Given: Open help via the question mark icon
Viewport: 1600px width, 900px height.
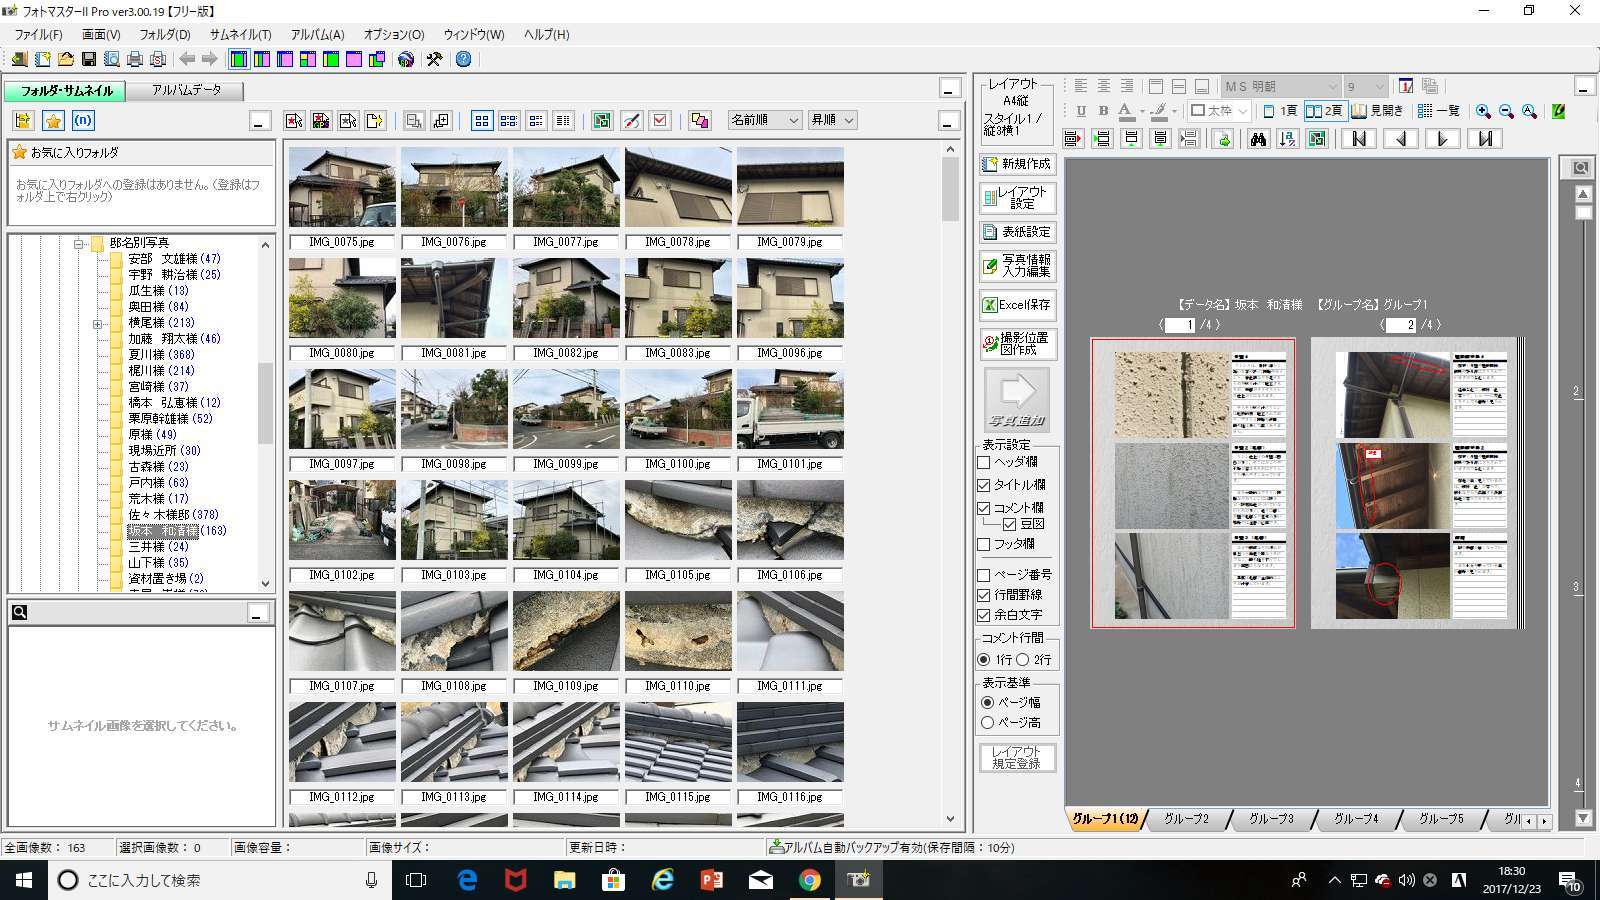Looking at the screenshot, I should coord(463,60).
